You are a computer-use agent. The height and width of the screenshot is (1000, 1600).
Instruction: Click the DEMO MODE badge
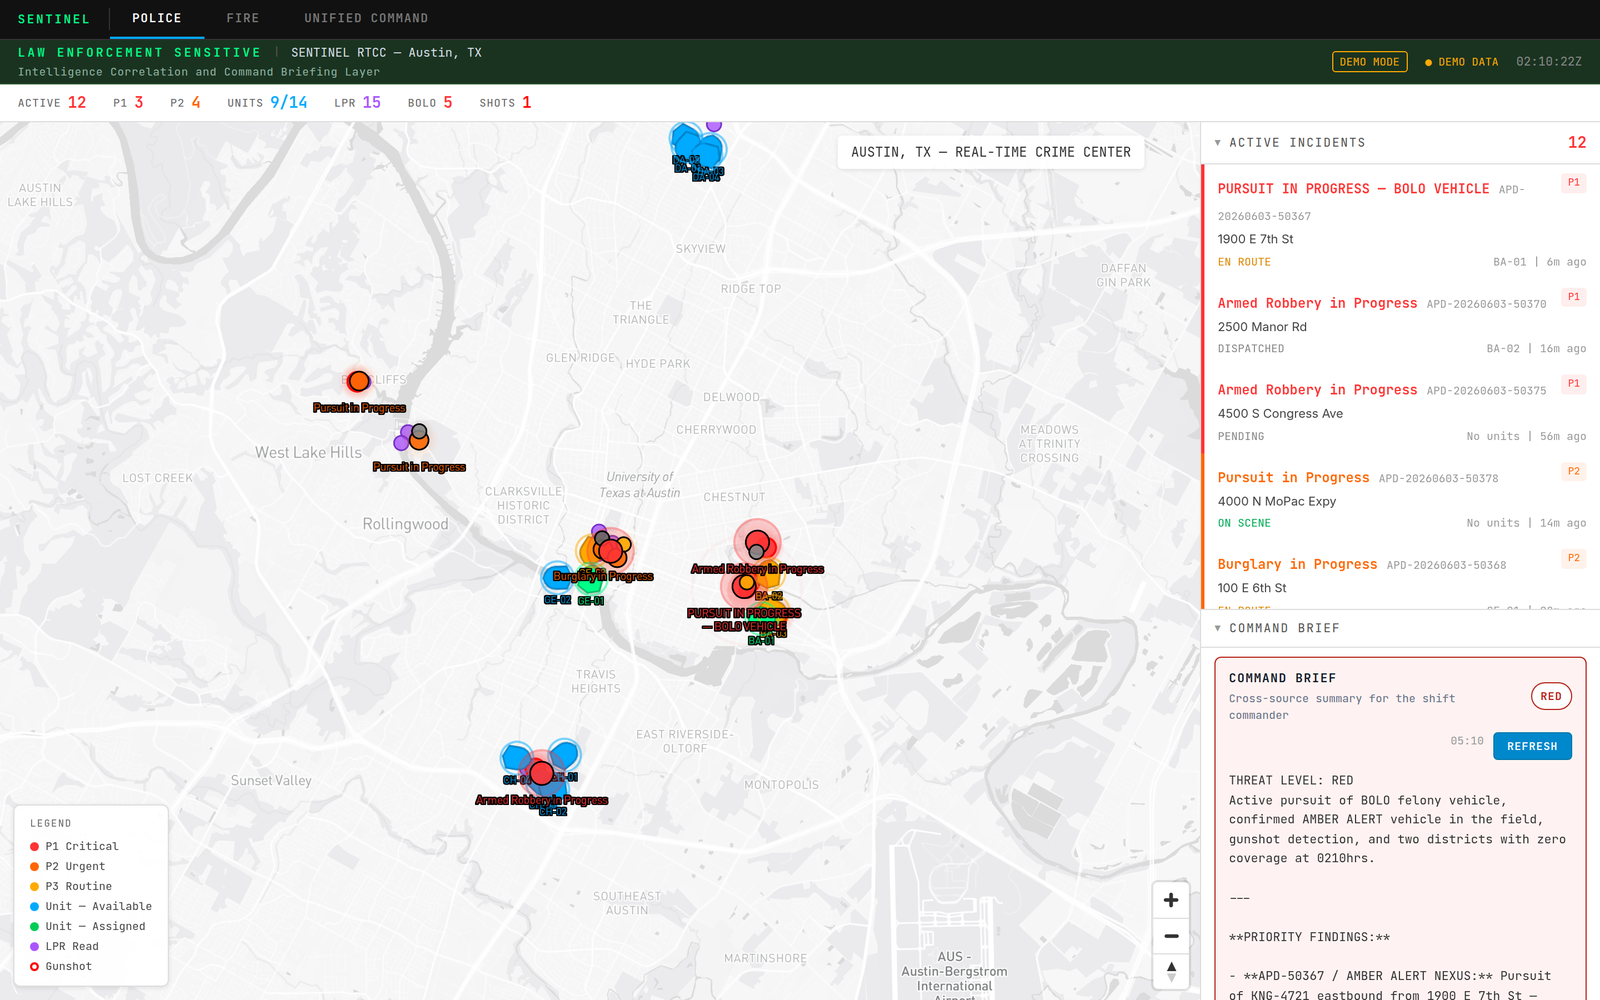pyautogui.click(x=1369, y=62)
